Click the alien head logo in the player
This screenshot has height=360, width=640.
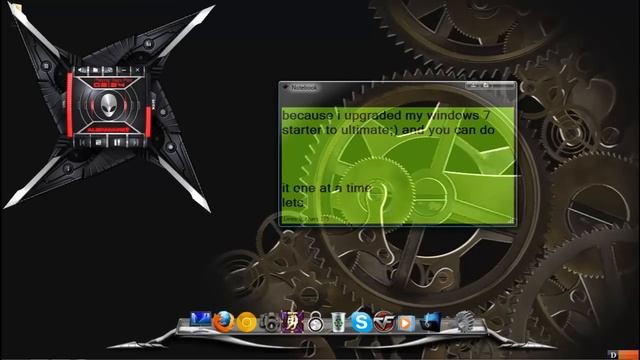(108, 106)
